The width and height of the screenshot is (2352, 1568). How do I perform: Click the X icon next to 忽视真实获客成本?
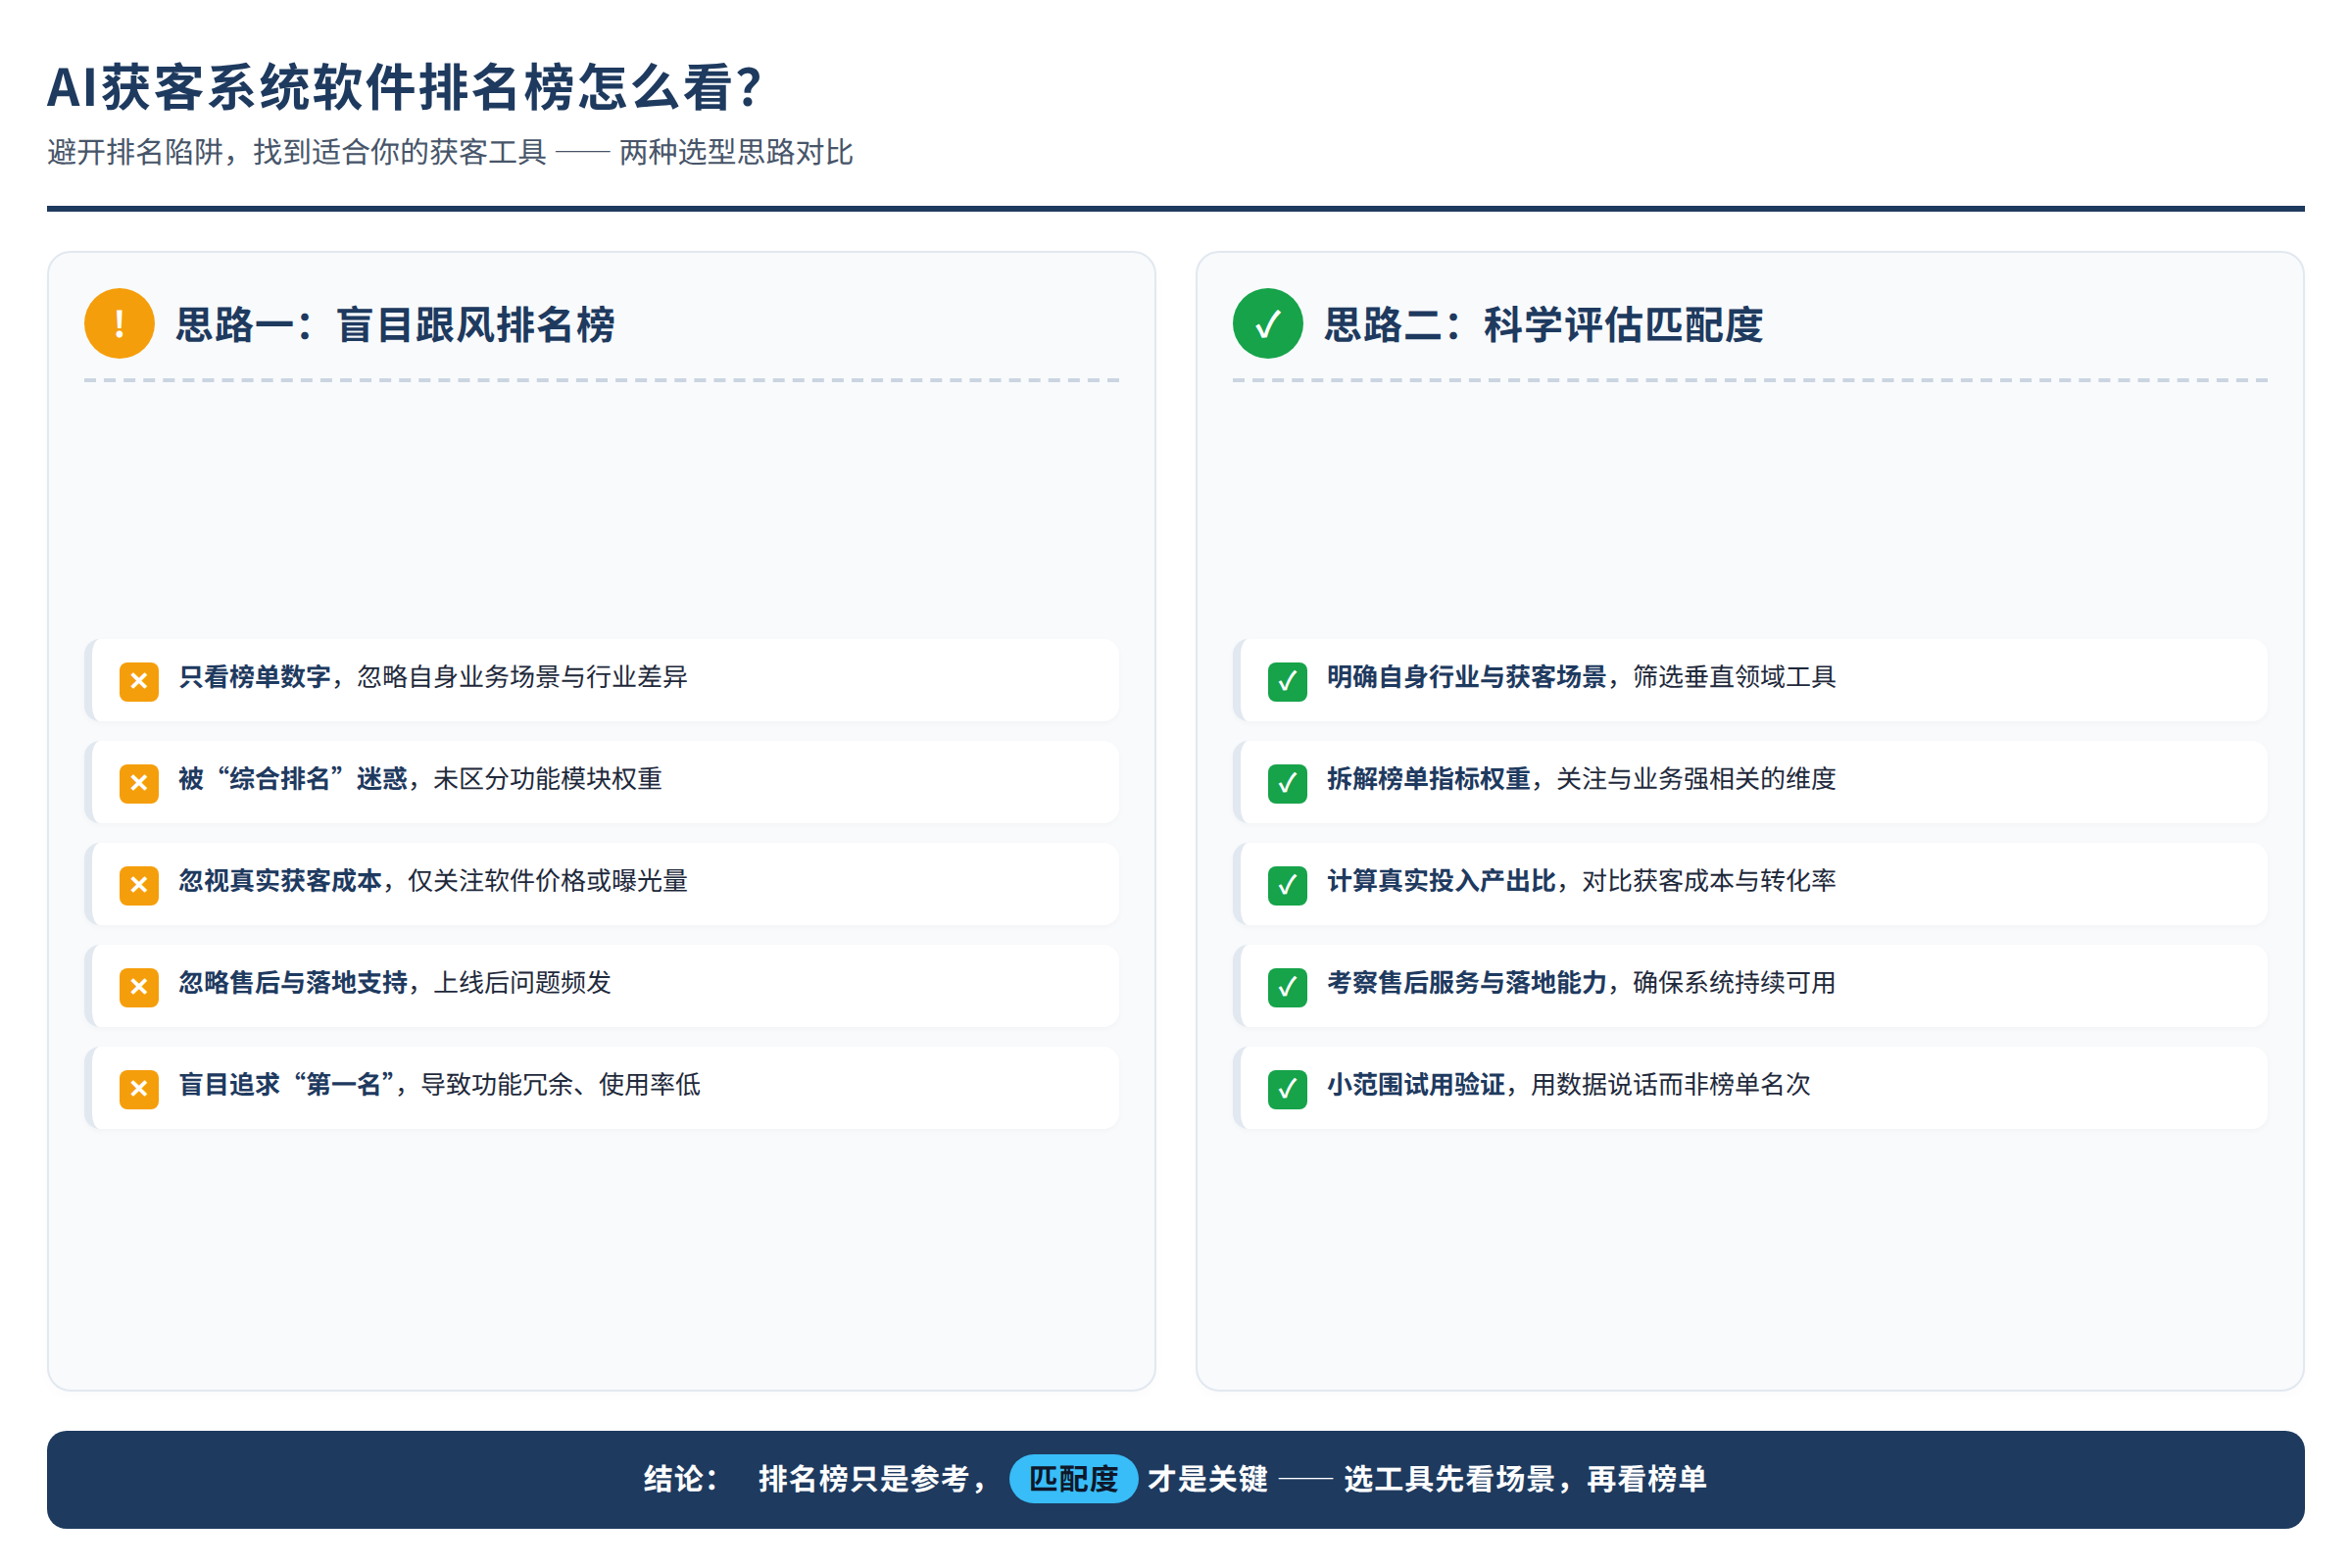pyautogui.click(x=139, y=885)
